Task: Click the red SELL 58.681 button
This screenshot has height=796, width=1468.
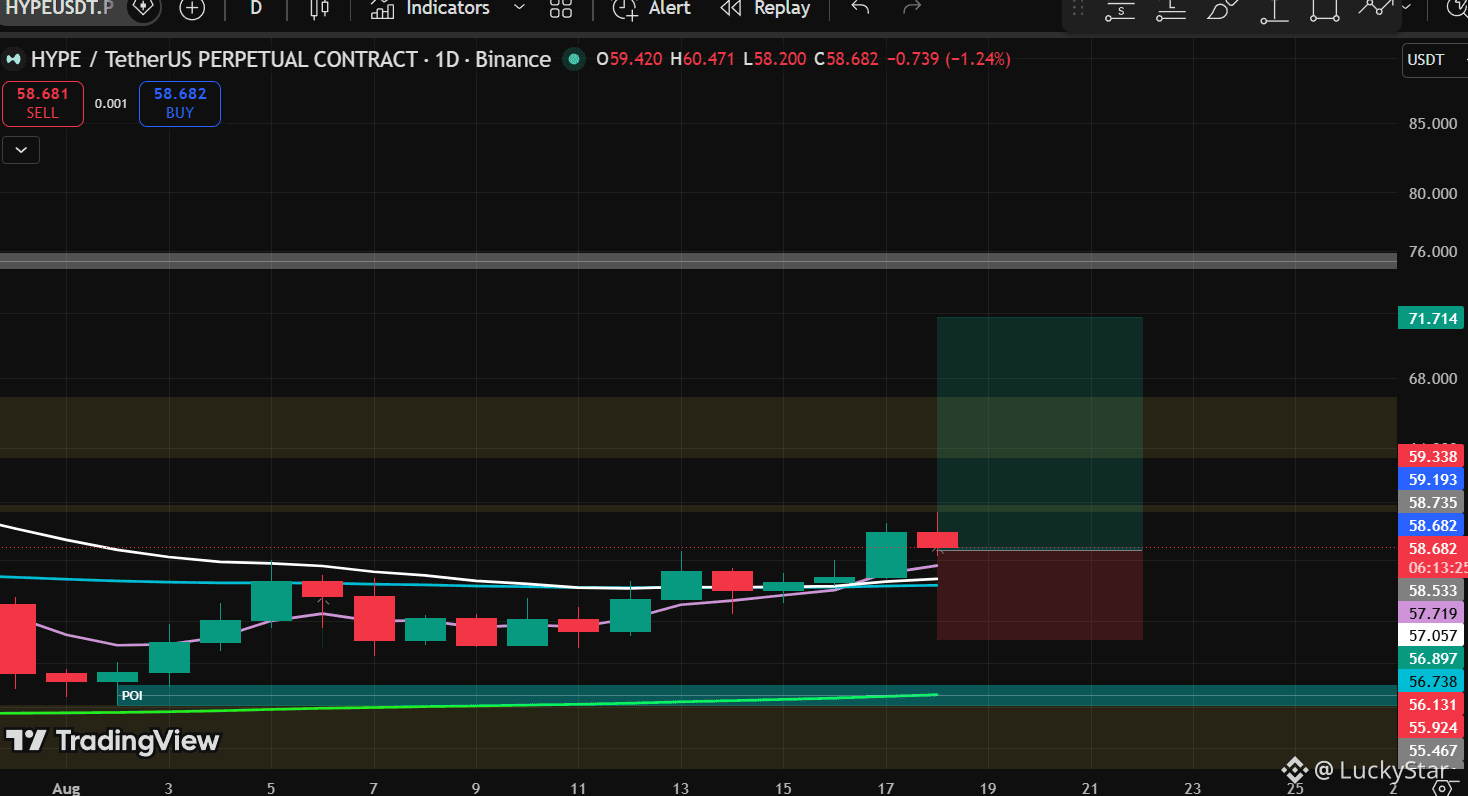Action: [43, 104]
